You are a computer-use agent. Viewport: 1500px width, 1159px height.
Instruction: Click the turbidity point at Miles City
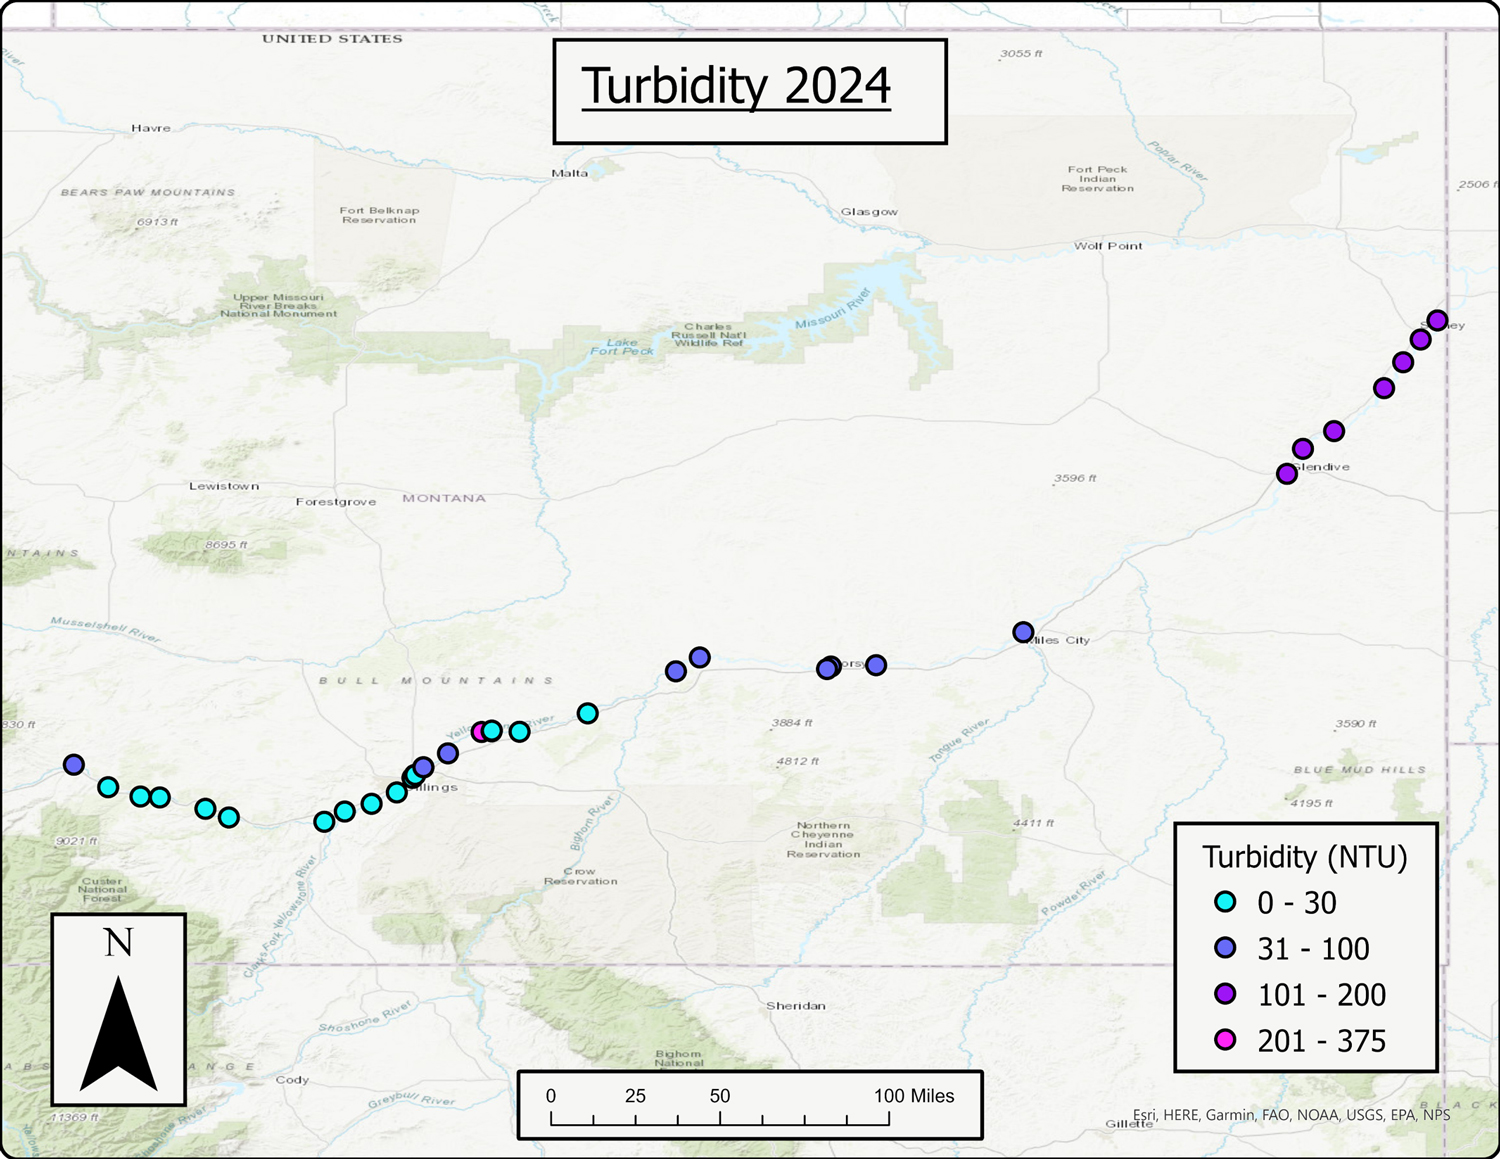click(1022, 631)
